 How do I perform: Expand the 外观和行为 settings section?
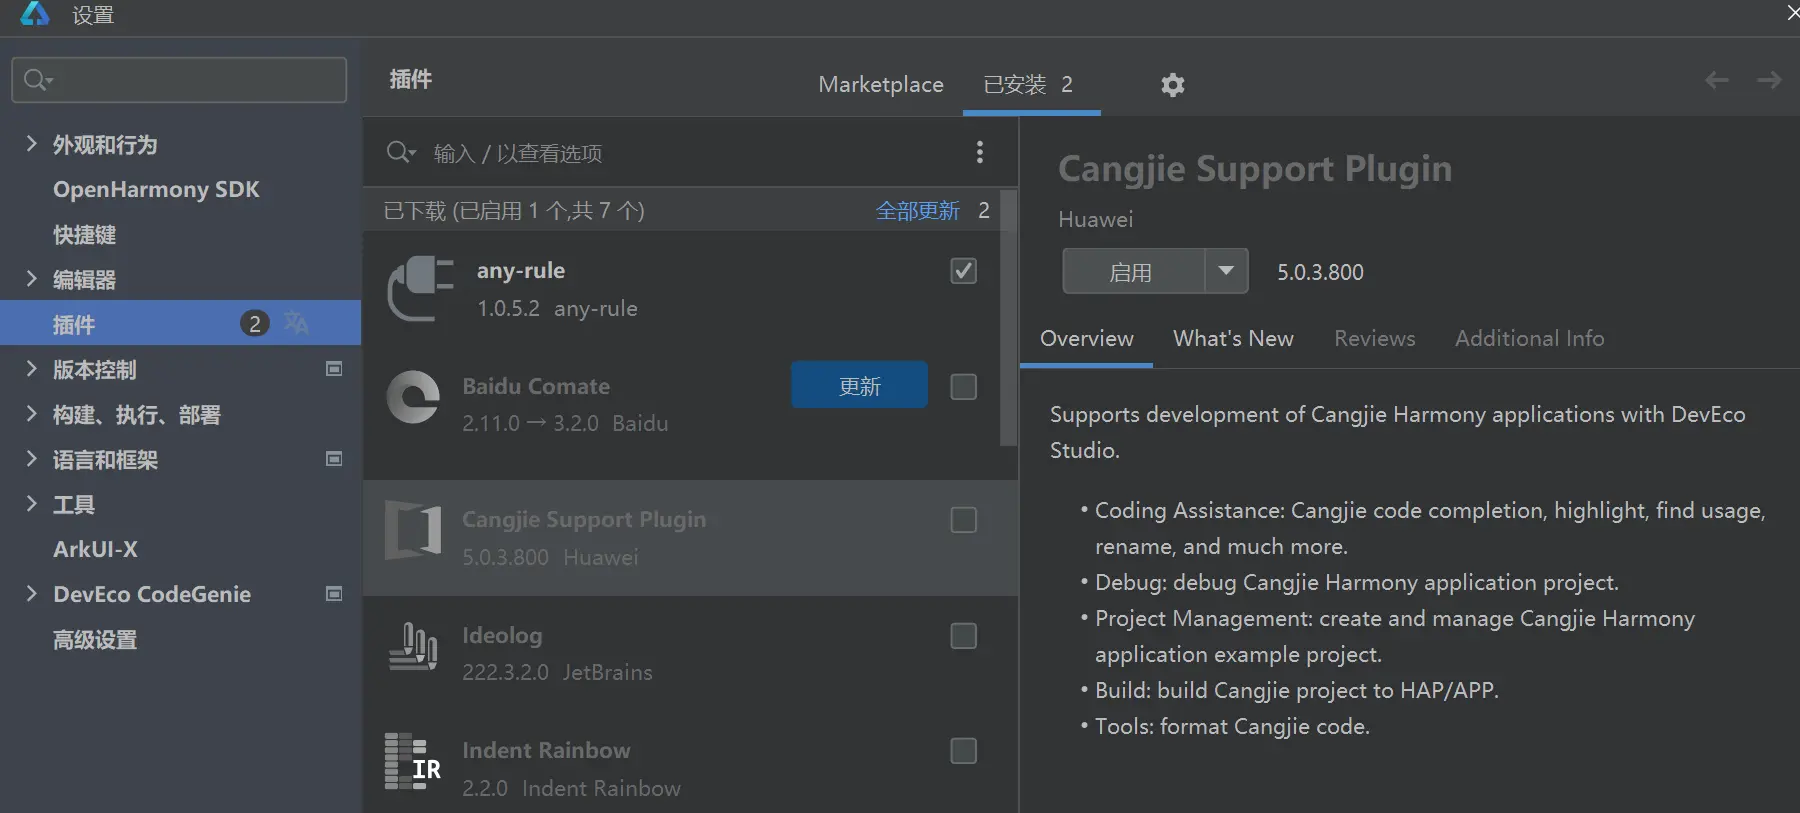[31, 144]
